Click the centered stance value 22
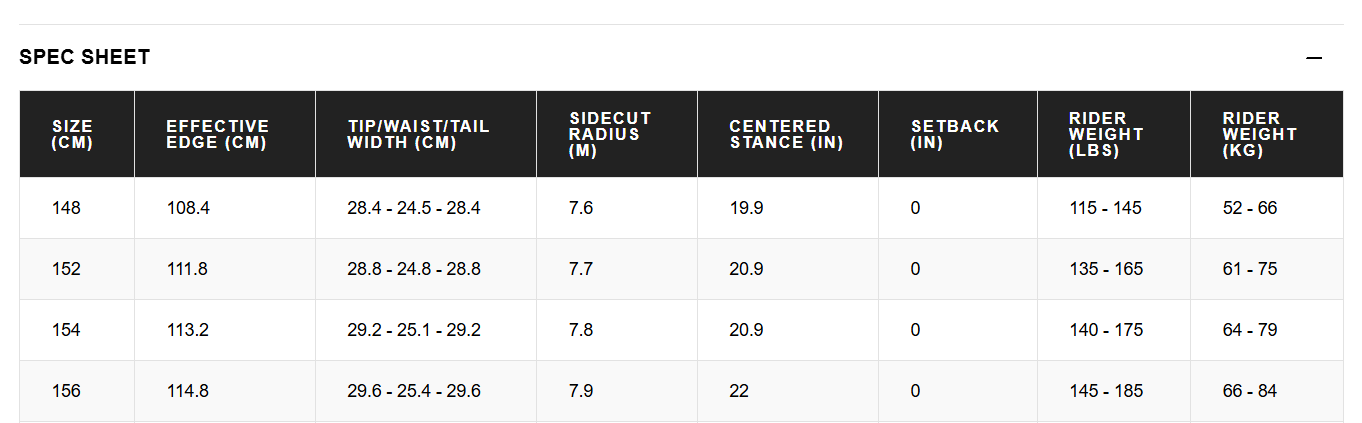The height and width of the screenshot is (423, 1362). click(739, 391)
